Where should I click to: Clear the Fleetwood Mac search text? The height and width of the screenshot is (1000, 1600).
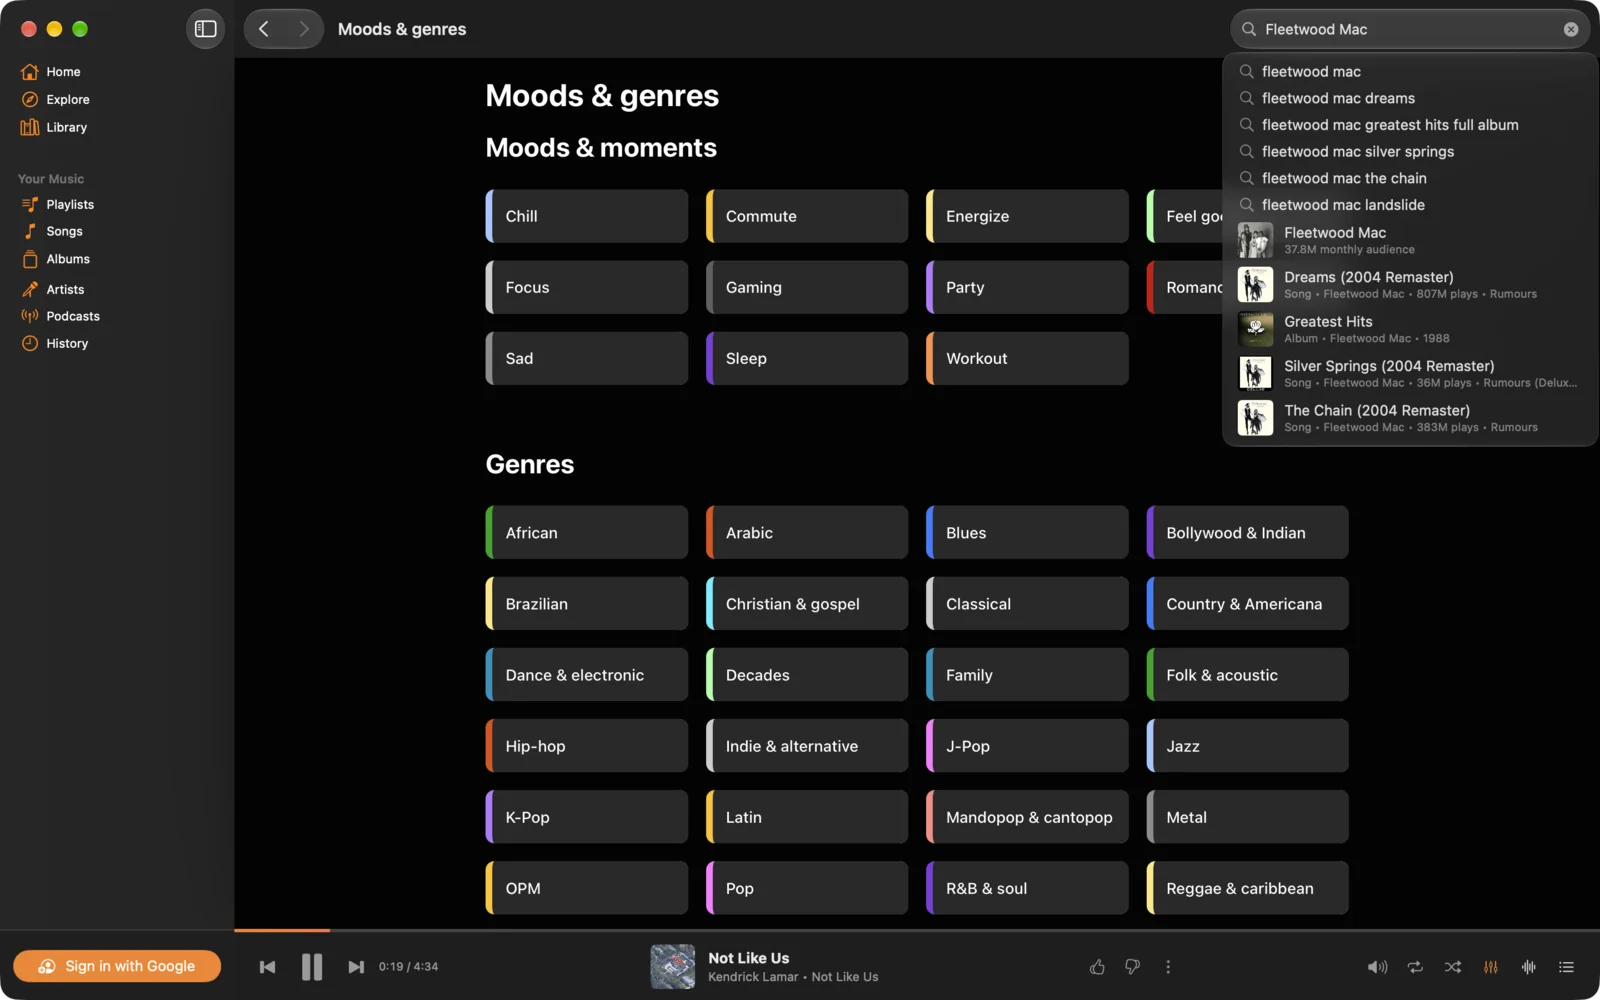pos(1571,29)
